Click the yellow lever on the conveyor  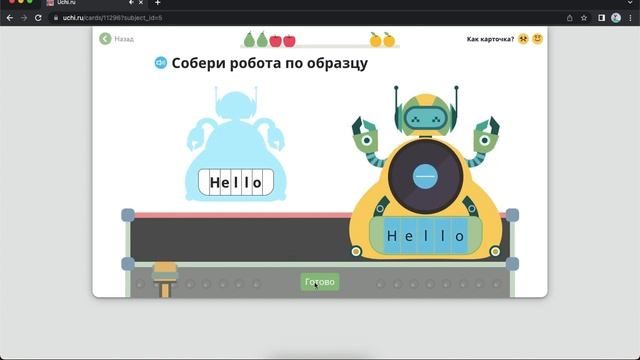[x=165, y=279]
